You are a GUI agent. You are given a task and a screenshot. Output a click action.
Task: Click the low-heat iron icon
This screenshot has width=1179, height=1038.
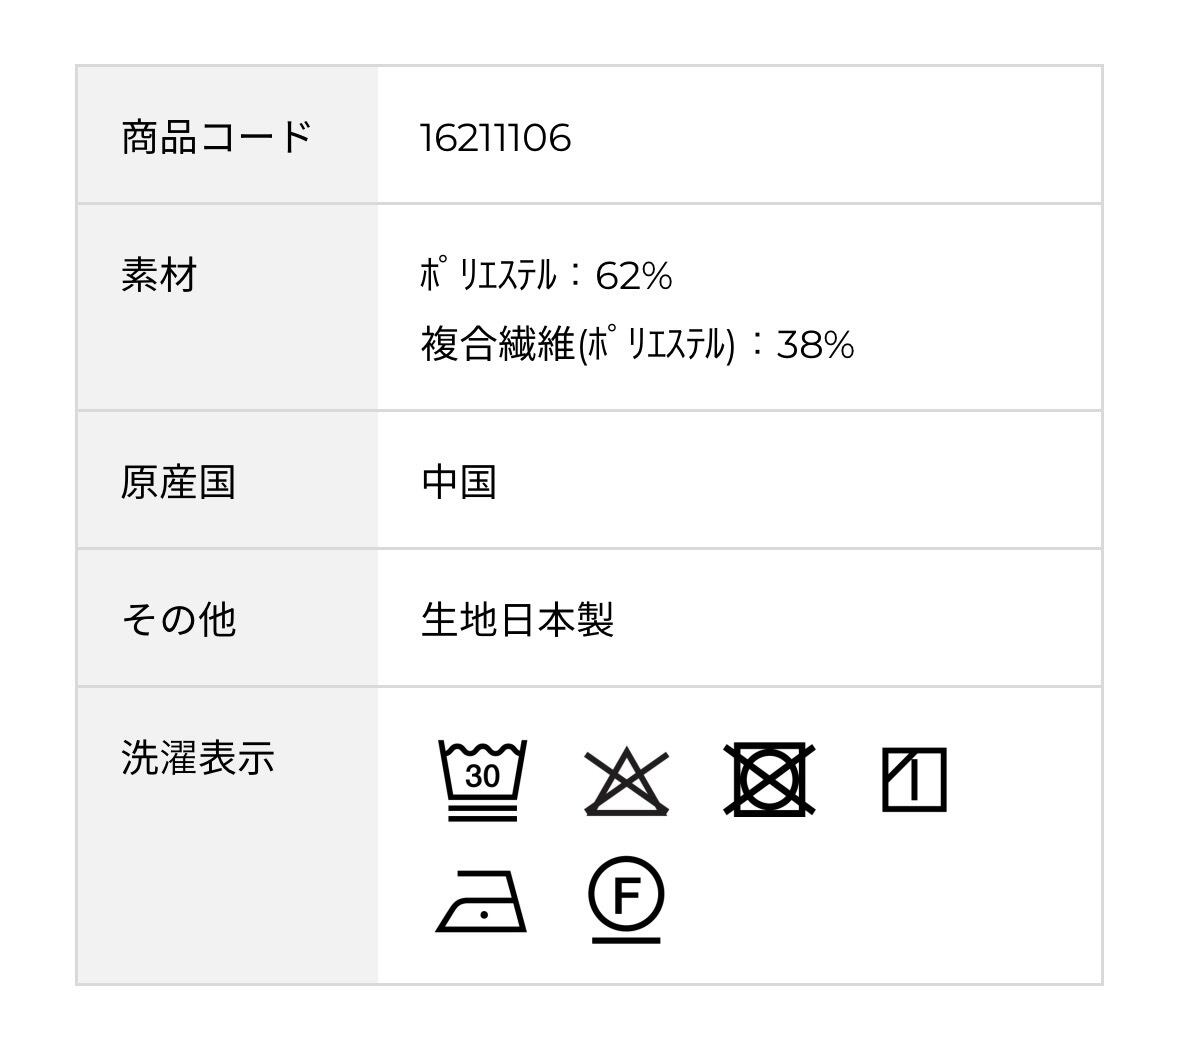[x=482, y=902]
